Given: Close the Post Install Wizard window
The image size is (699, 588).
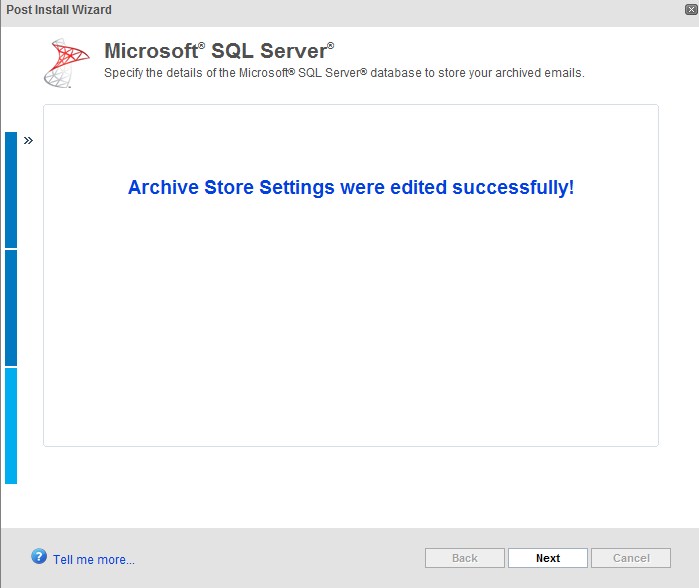Looking at the screenshot, I should (x=691, y=9).
